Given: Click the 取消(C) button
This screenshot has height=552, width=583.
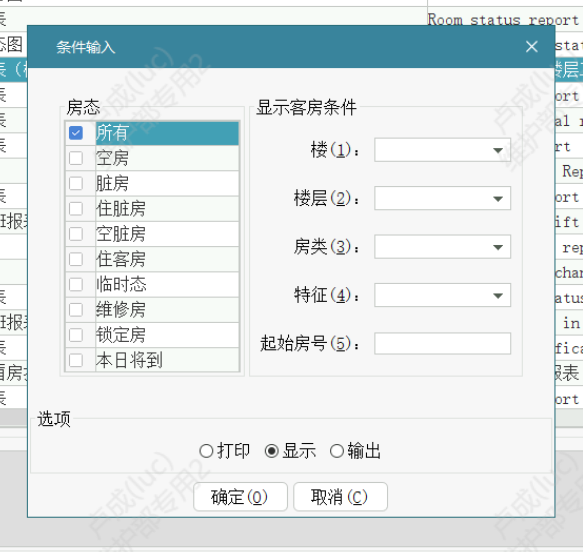Looking at the screenshot, I should coord(340,497).
